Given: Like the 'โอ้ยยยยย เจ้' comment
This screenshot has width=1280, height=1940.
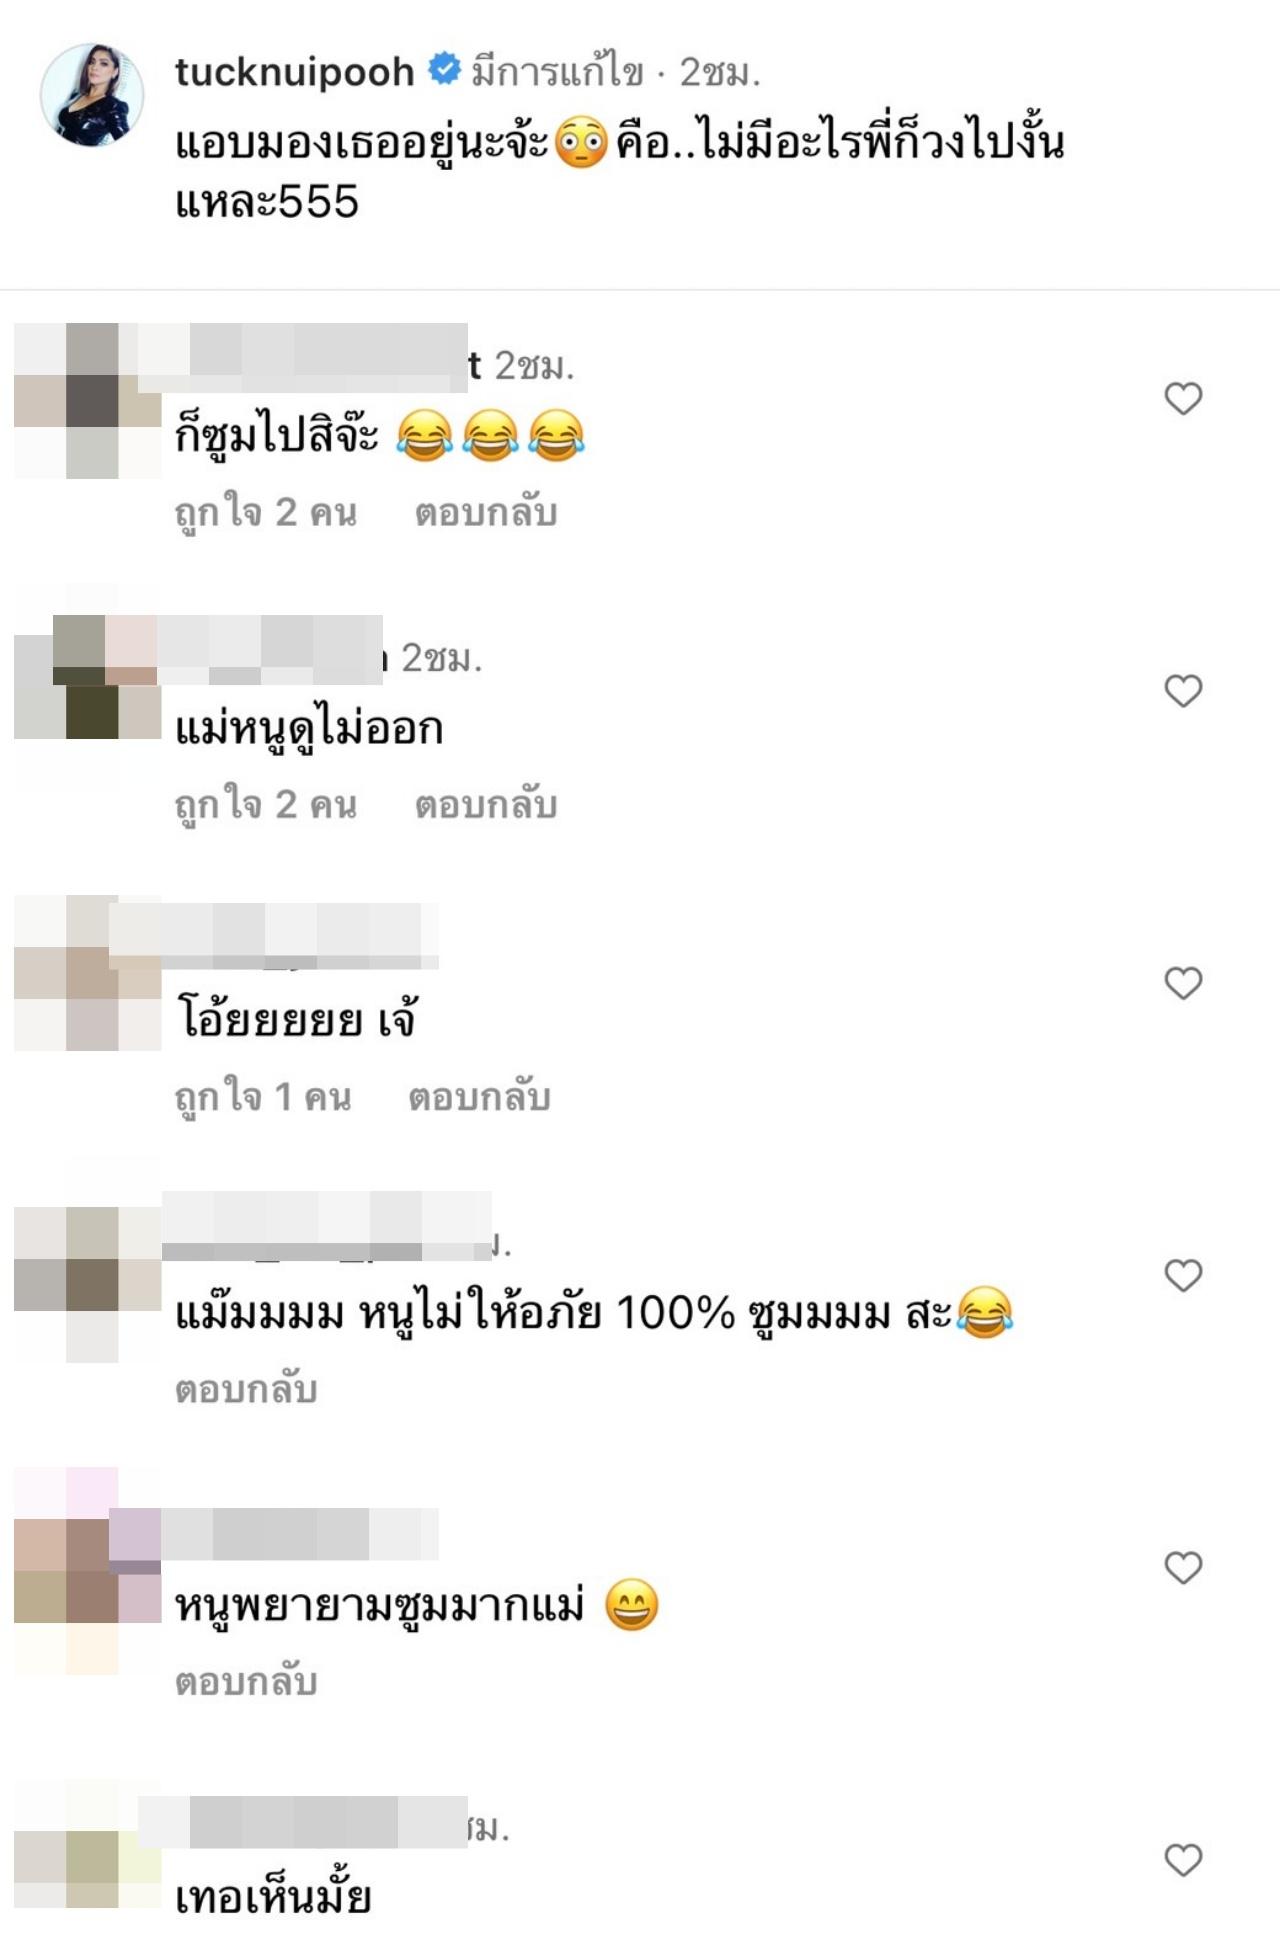Looking at the screenshot, I should [x=1183, y=983].
